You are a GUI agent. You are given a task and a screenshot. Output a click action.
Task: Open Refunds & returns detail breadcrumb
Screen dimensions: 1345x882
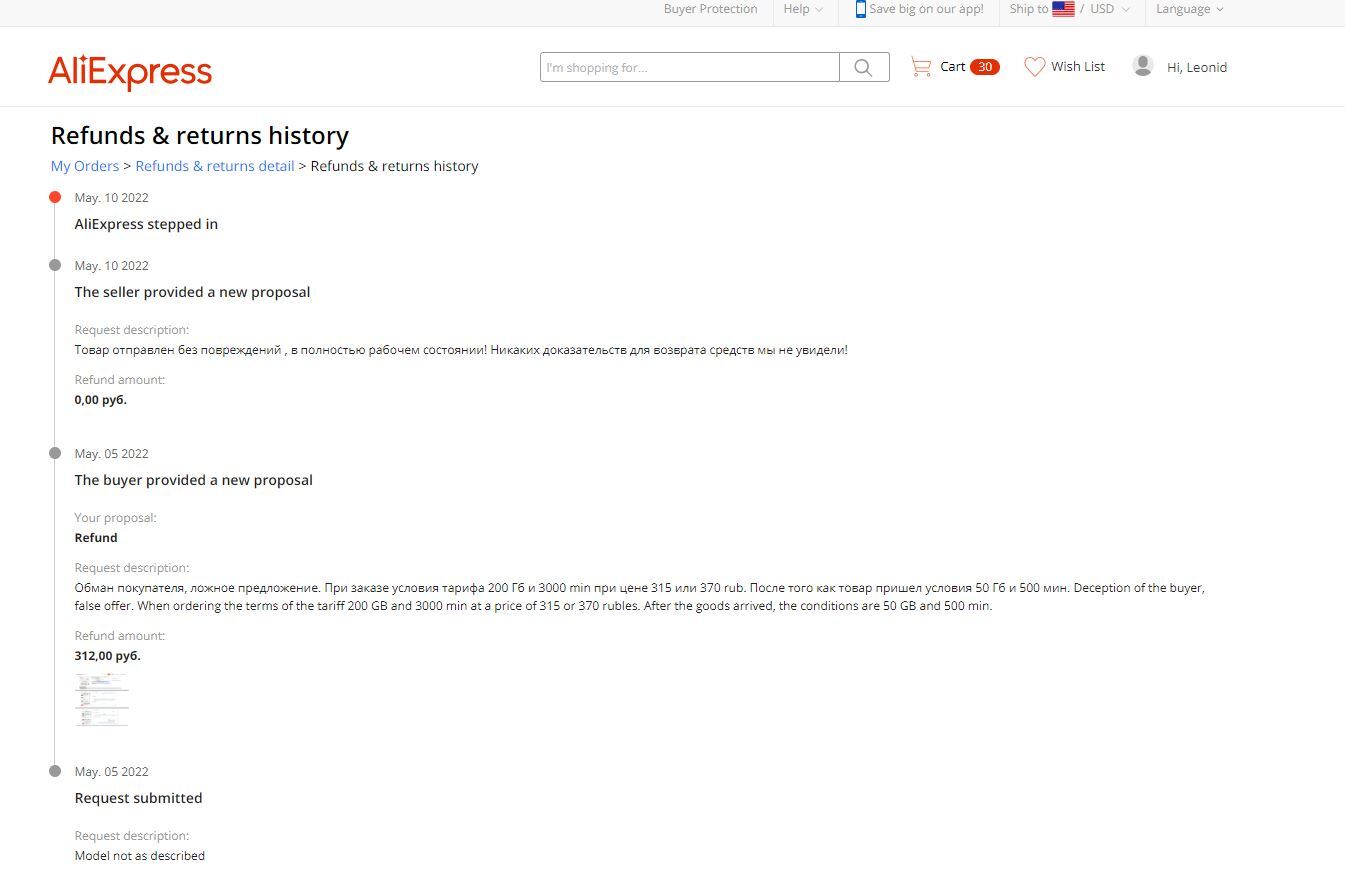click(x=215, y=166)
